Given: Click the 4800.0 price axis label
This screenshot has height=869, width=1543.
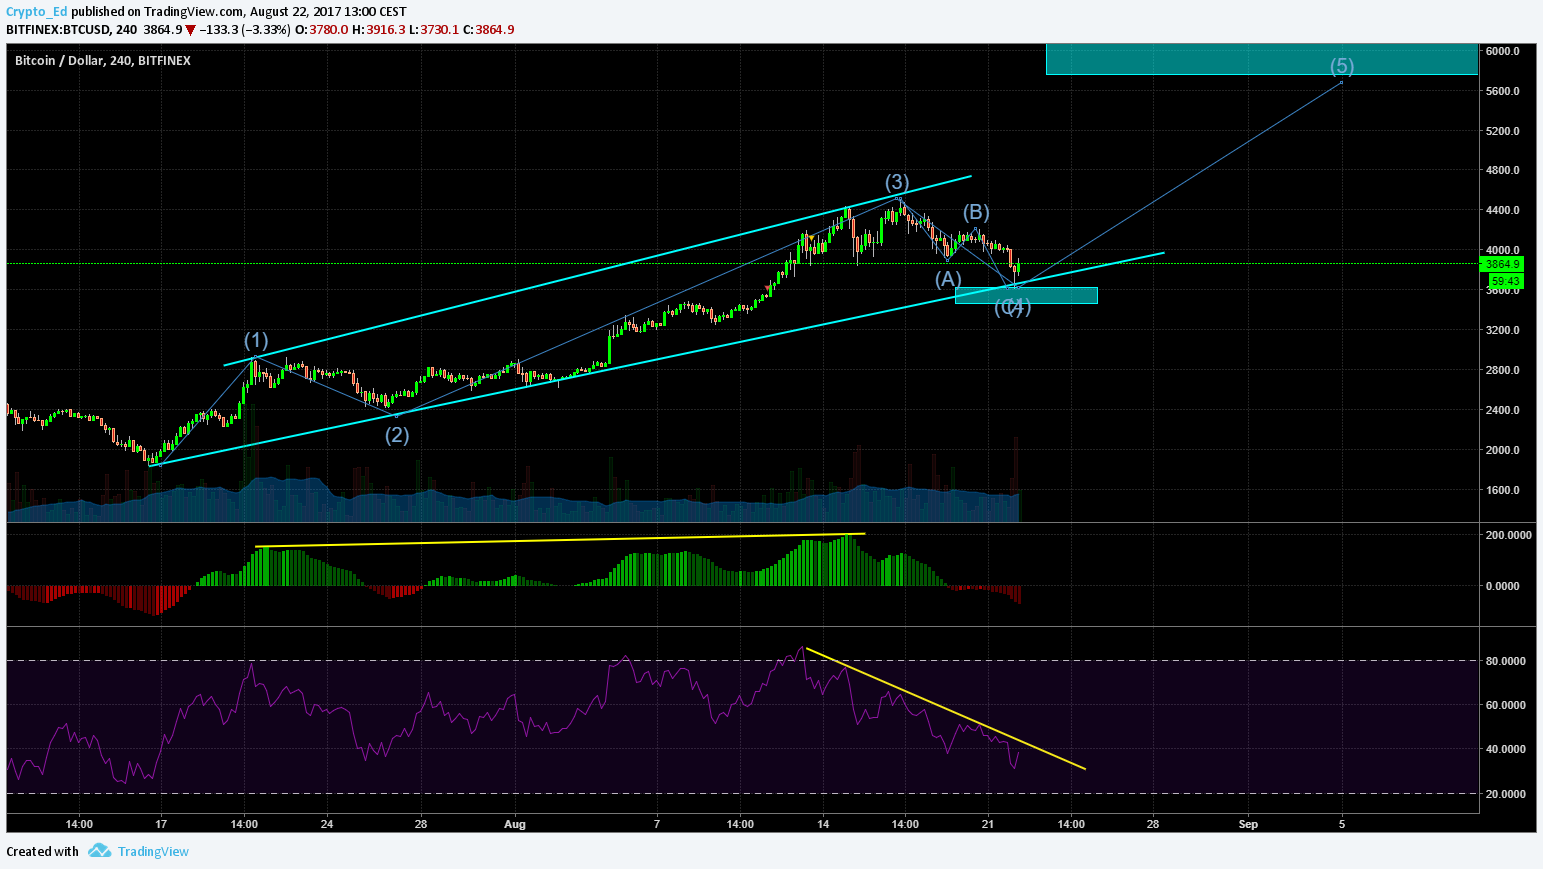Looking at the screenshot, I should pyautogui.click(x=1502, y=170).
